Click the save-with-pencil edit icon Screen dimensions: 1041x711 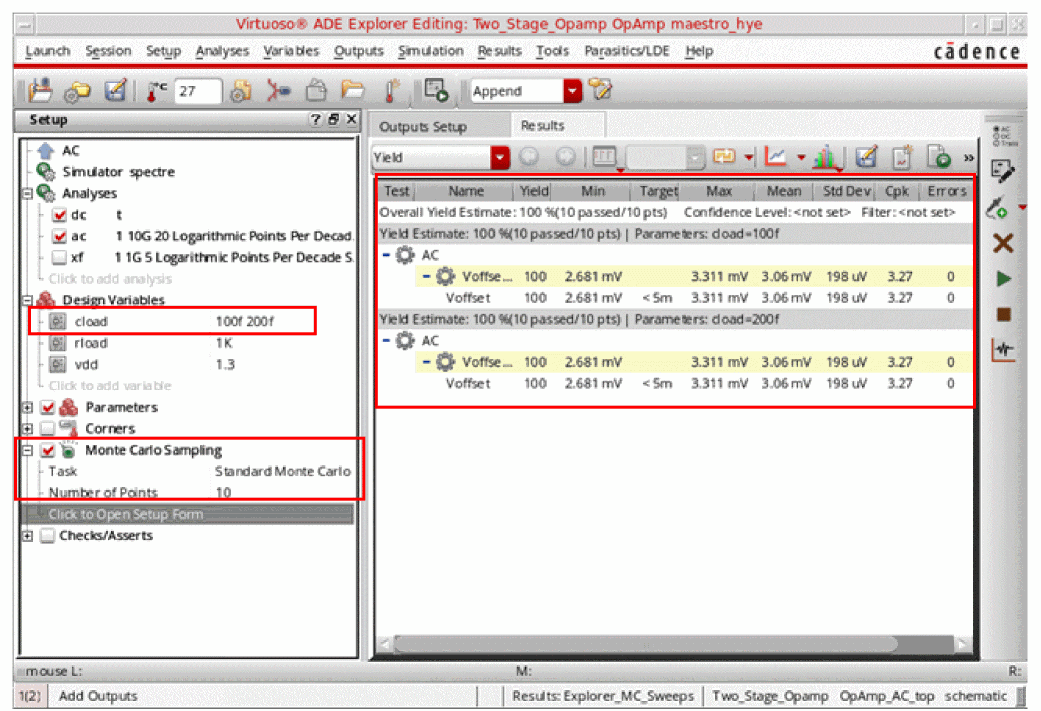(x=115, y=90)
